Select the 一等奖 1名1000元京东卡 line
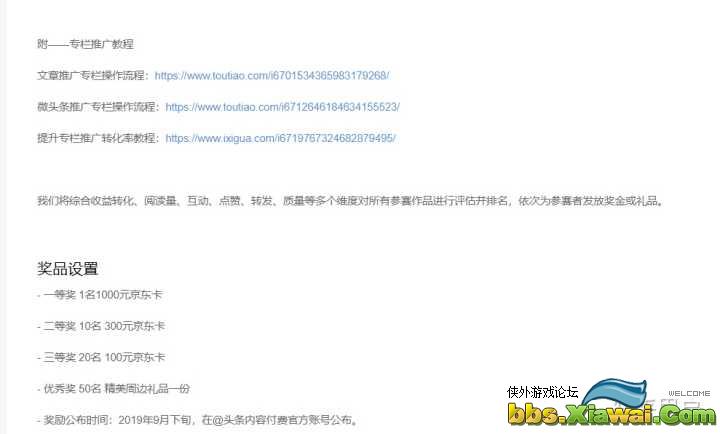Screen dimensions: 720x434 click(x=100, y=294)
